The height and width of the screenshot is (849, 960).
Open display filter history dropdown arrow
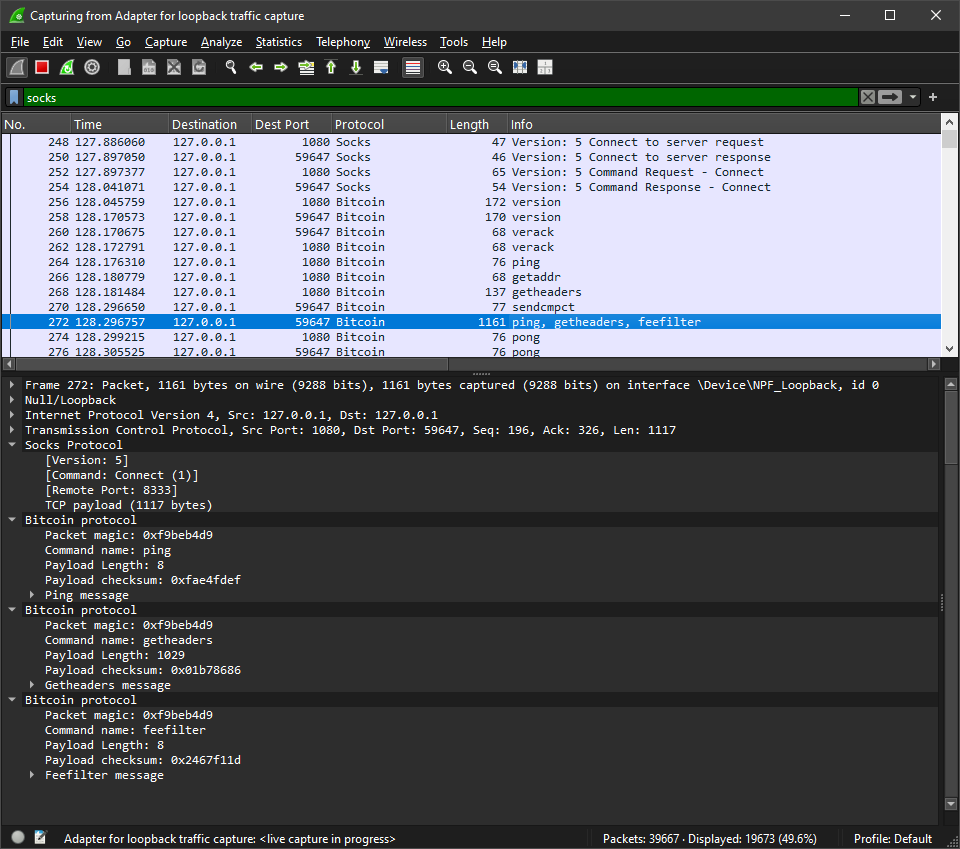click(913, 97)
